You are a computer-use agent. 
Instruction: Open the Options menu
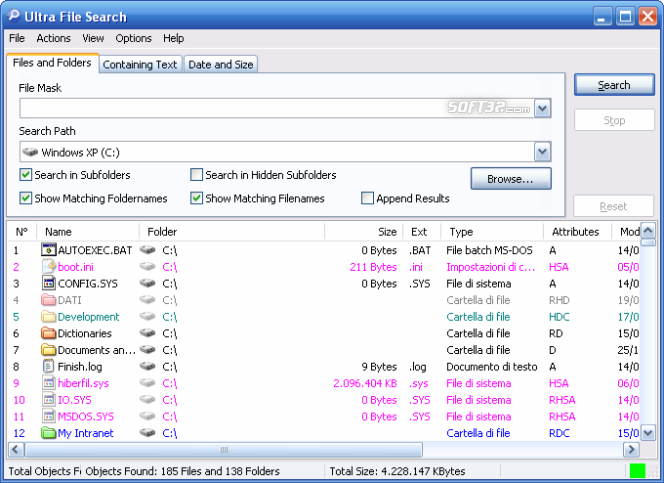(133, 38)
